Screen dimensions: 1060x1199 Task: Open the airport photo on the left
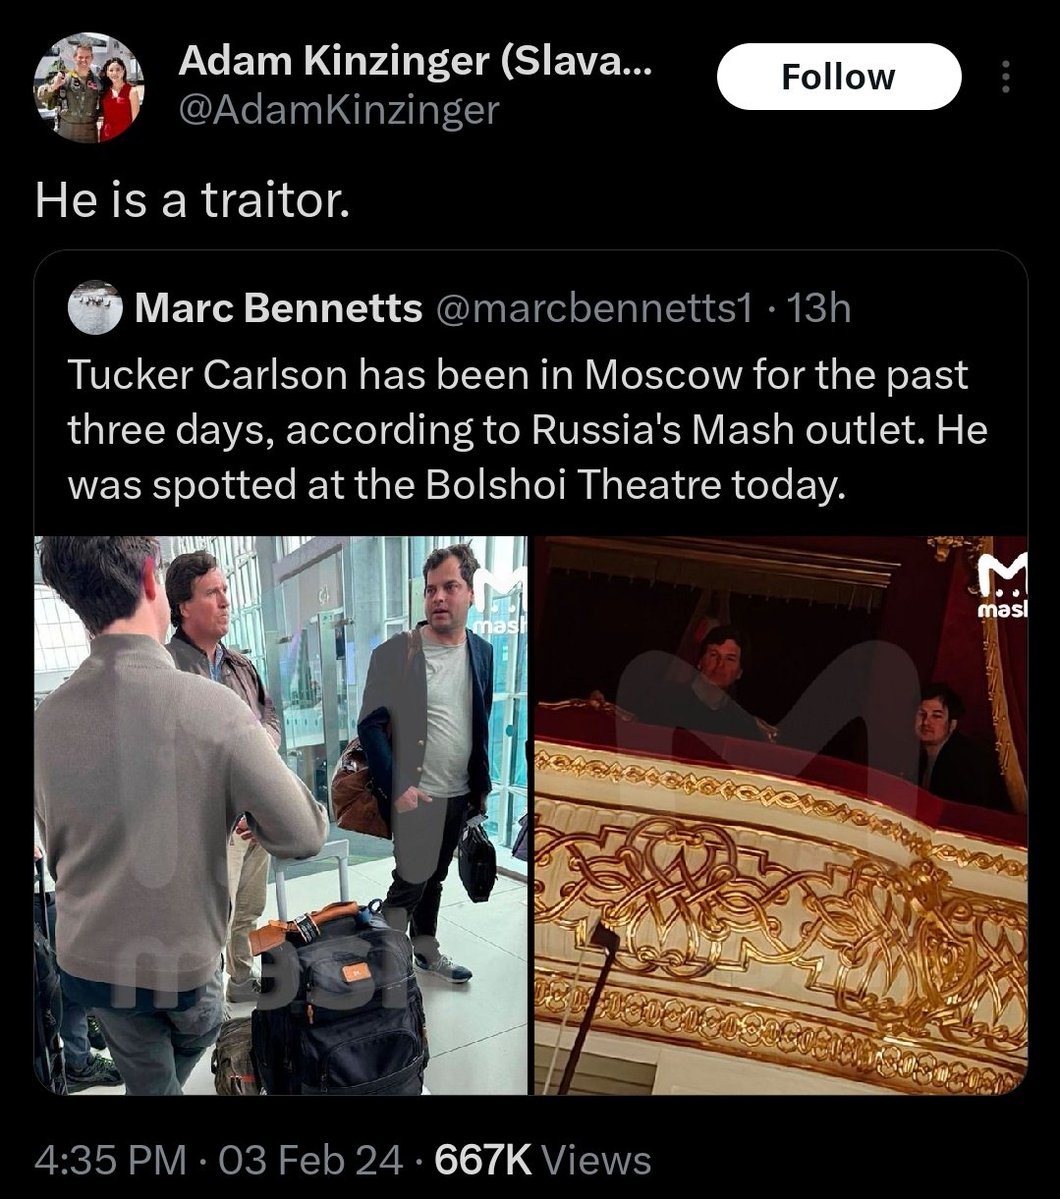280,815
